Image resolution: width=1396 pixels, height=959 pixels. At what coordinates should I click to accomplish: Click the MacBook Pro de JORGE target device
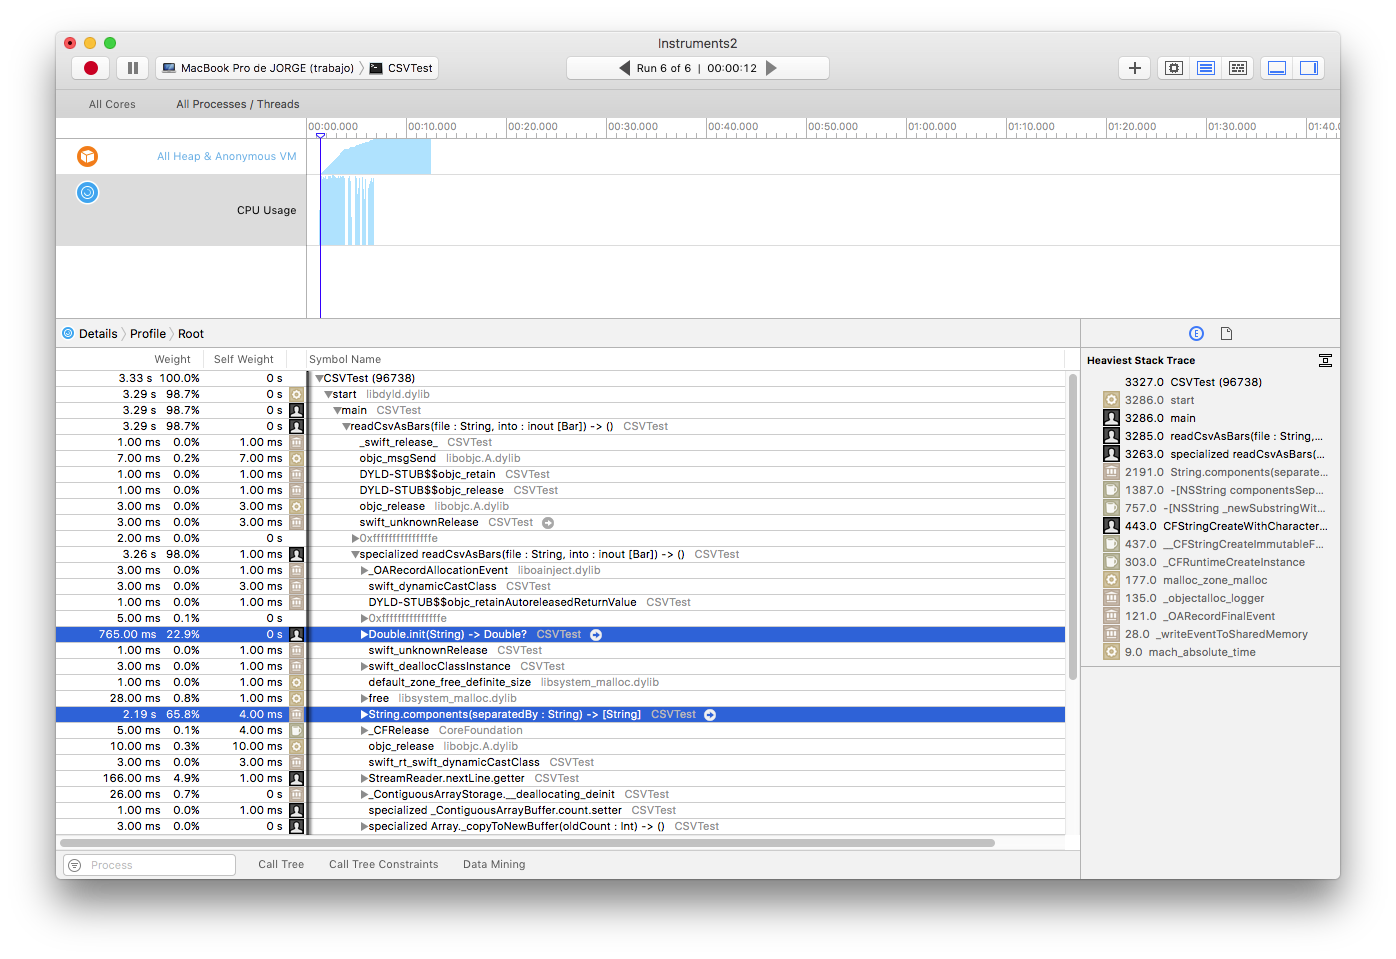pos(258,68)
